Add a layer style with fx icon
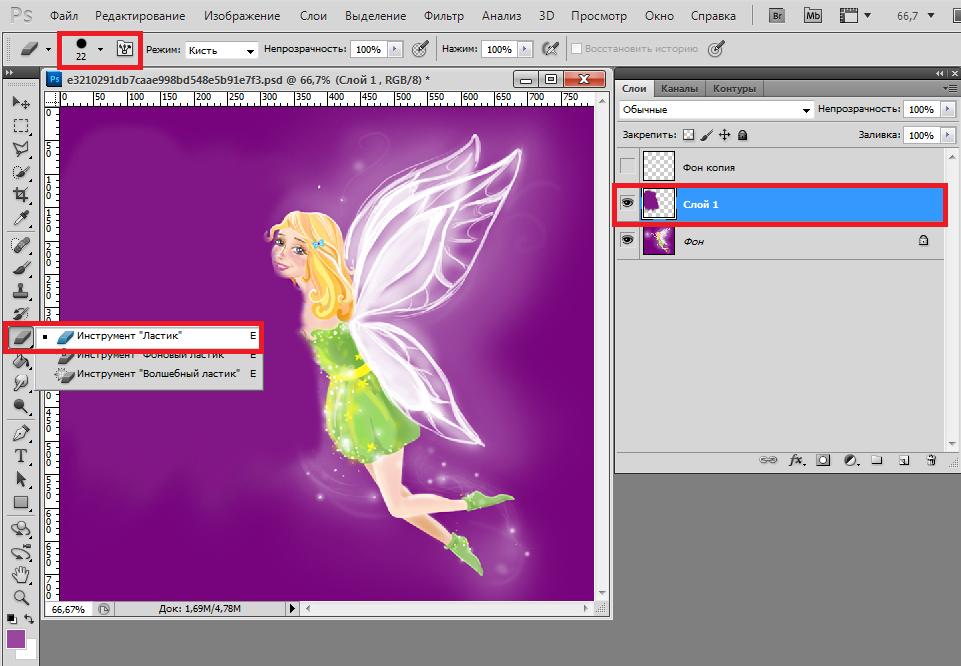The height and width of the screenshot is (666, 961). 796,460
